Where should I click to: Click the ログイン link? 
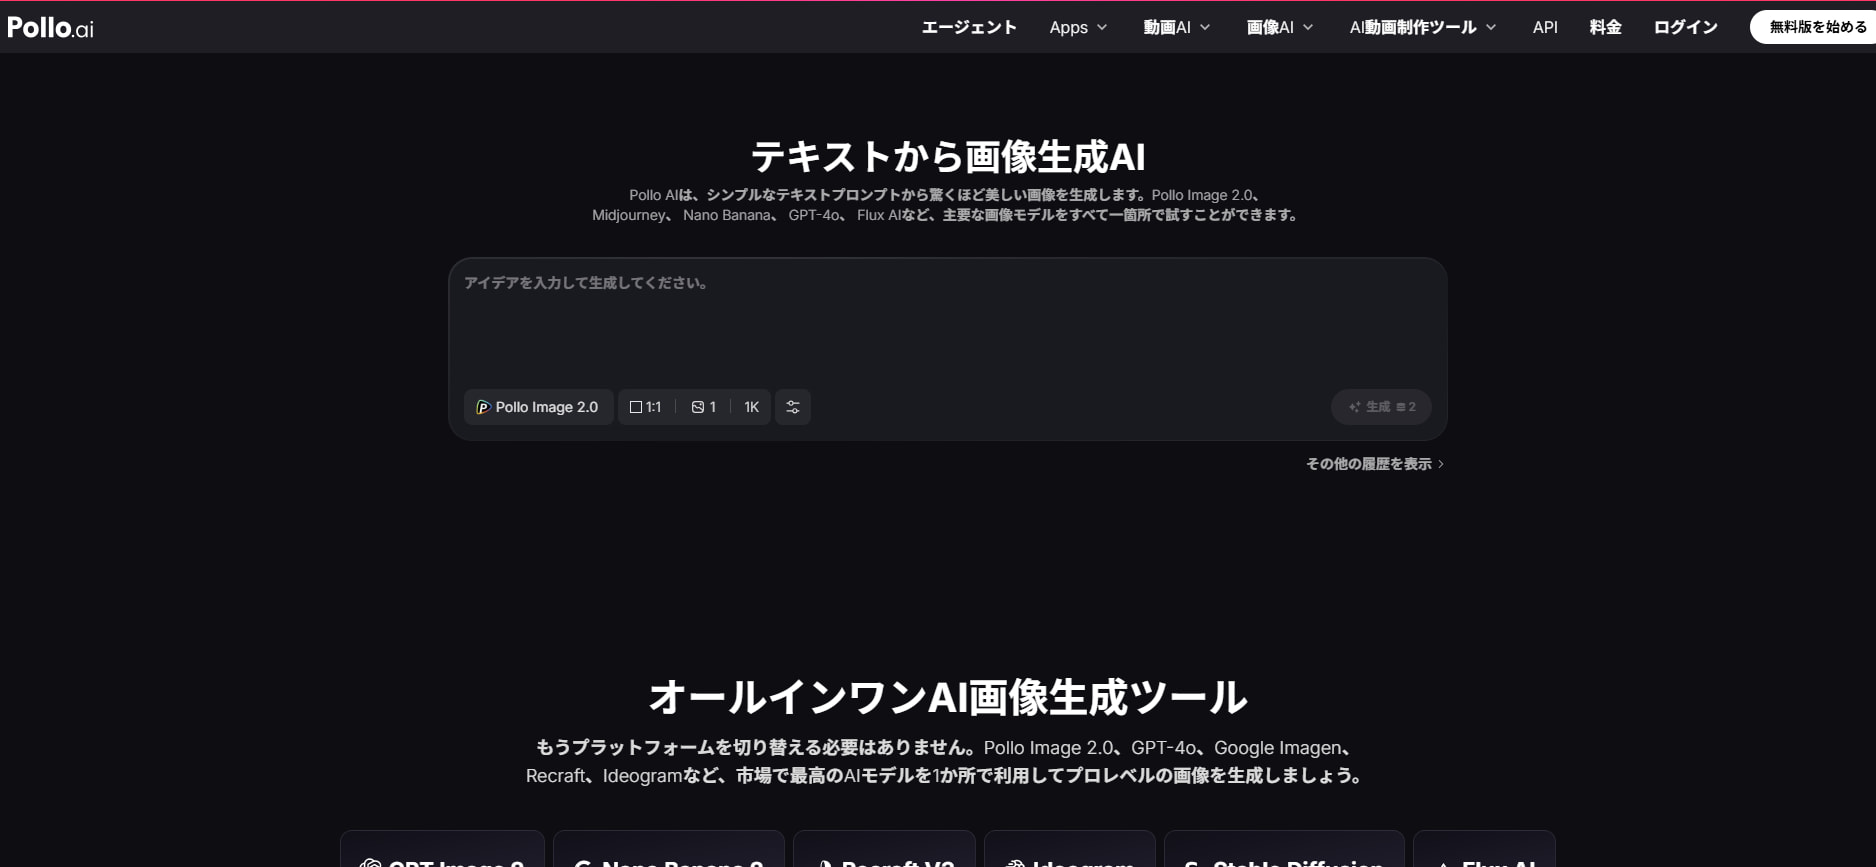coord(1685,27)
